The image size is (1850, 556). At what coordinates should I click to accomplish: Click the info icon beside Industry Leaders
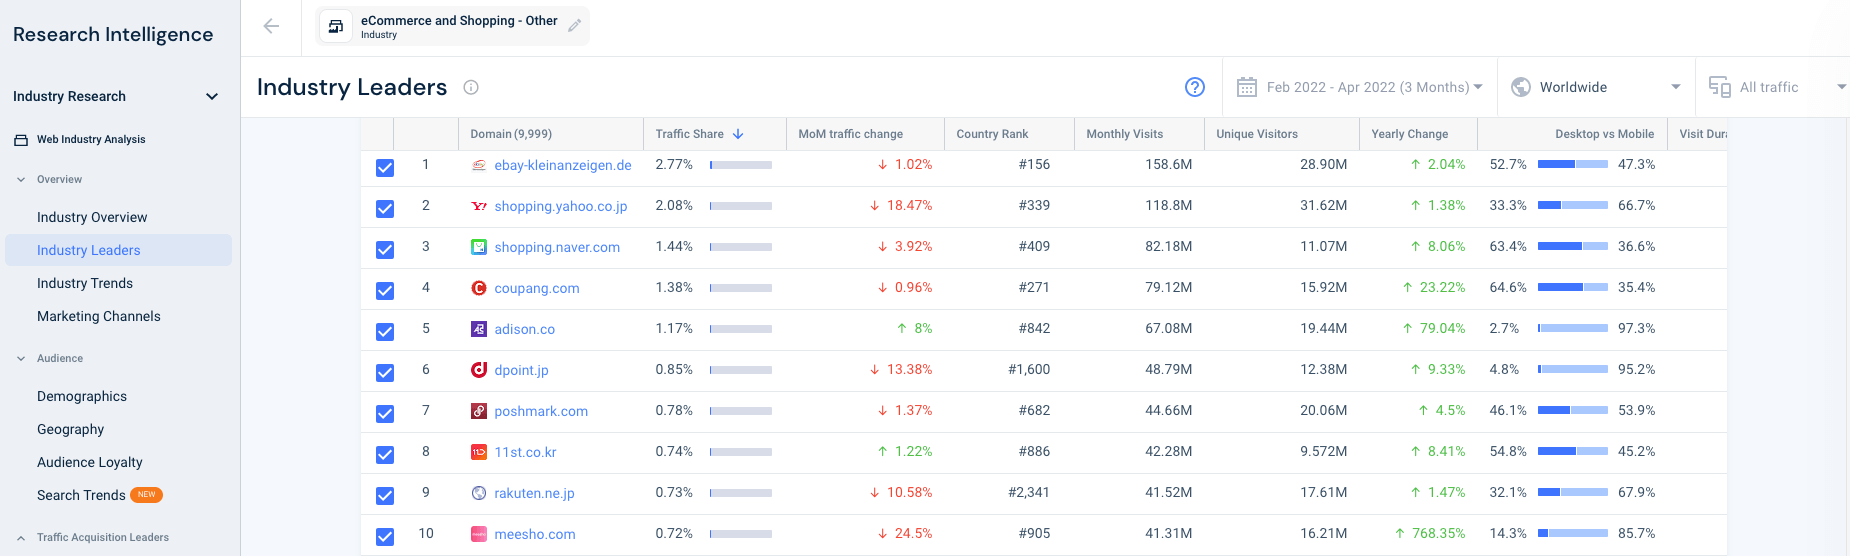[x=471, y=87]
